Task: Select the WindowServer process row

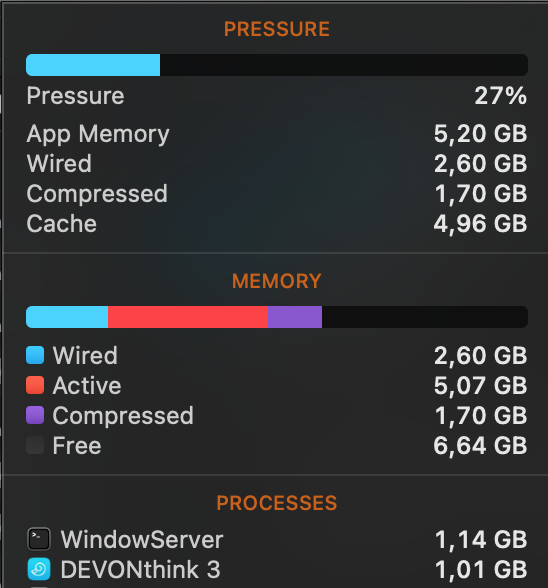Action: [x=277, y=539]
